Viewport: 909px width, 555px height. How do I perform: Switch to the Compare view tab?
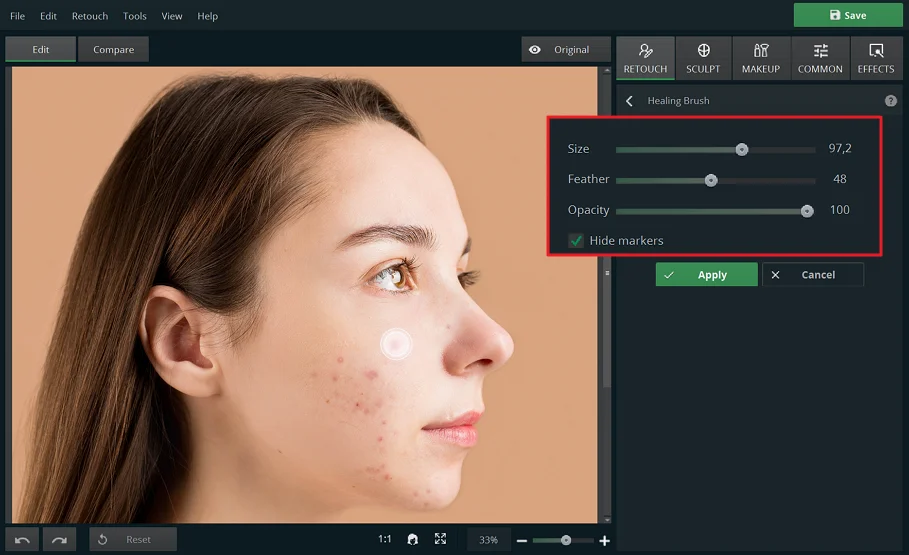114,49
